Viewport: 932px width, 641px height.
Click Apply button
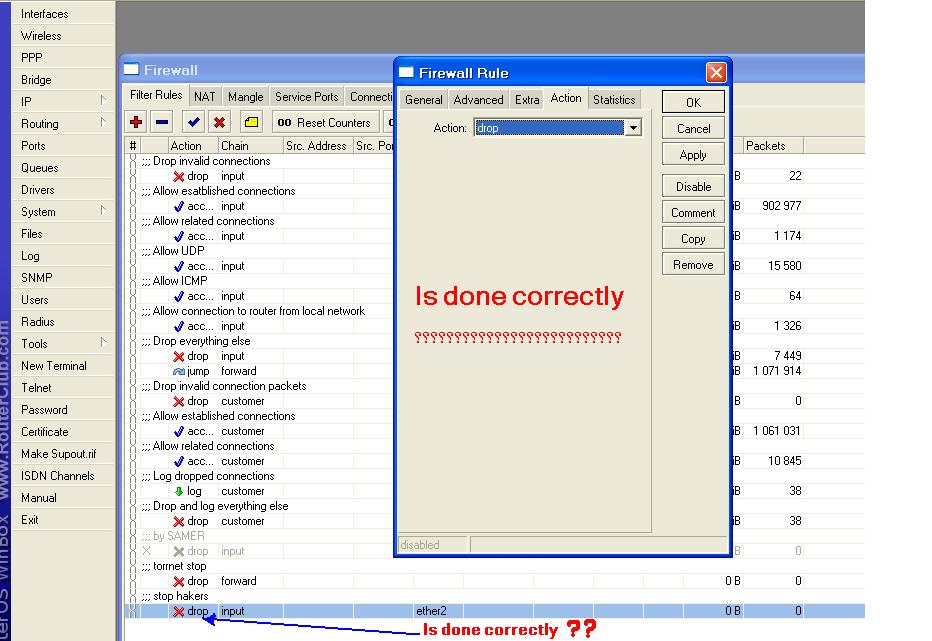pos(693,155)
